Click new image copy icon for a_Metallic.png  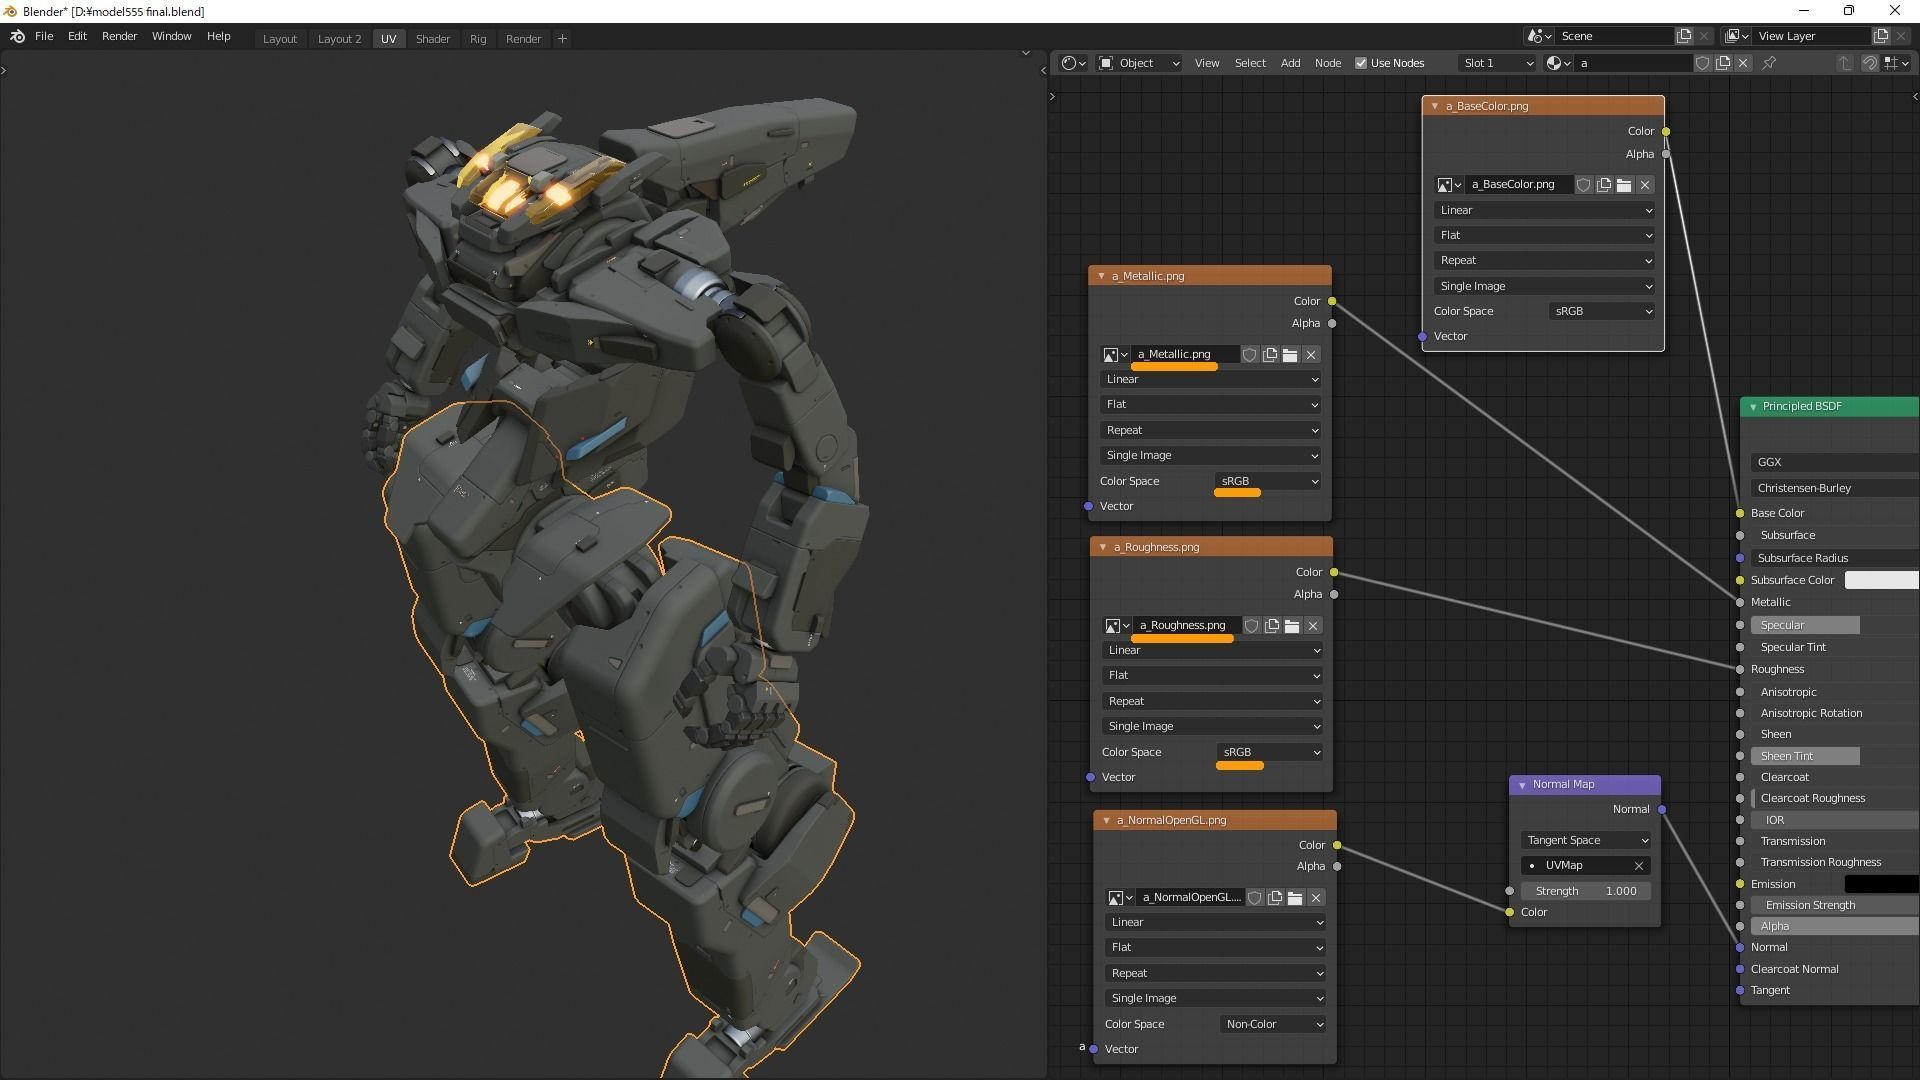pyautogui.click(x=1270, y=355)
